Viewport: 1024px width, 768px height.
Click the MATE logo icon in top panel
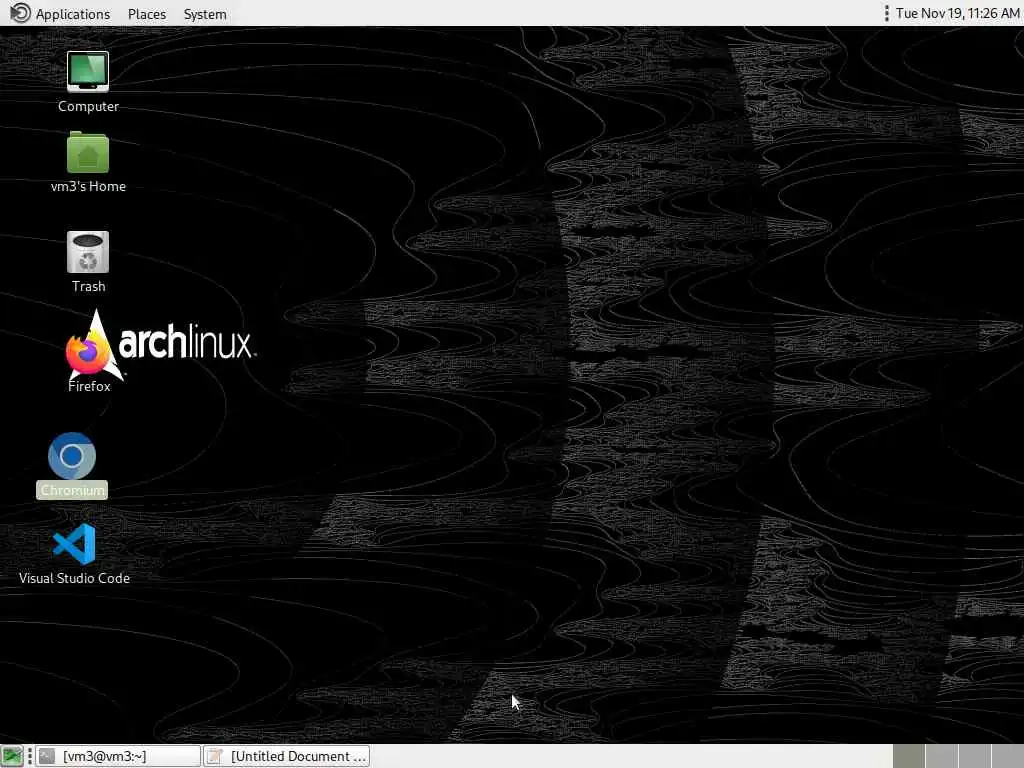pos(20,13)
